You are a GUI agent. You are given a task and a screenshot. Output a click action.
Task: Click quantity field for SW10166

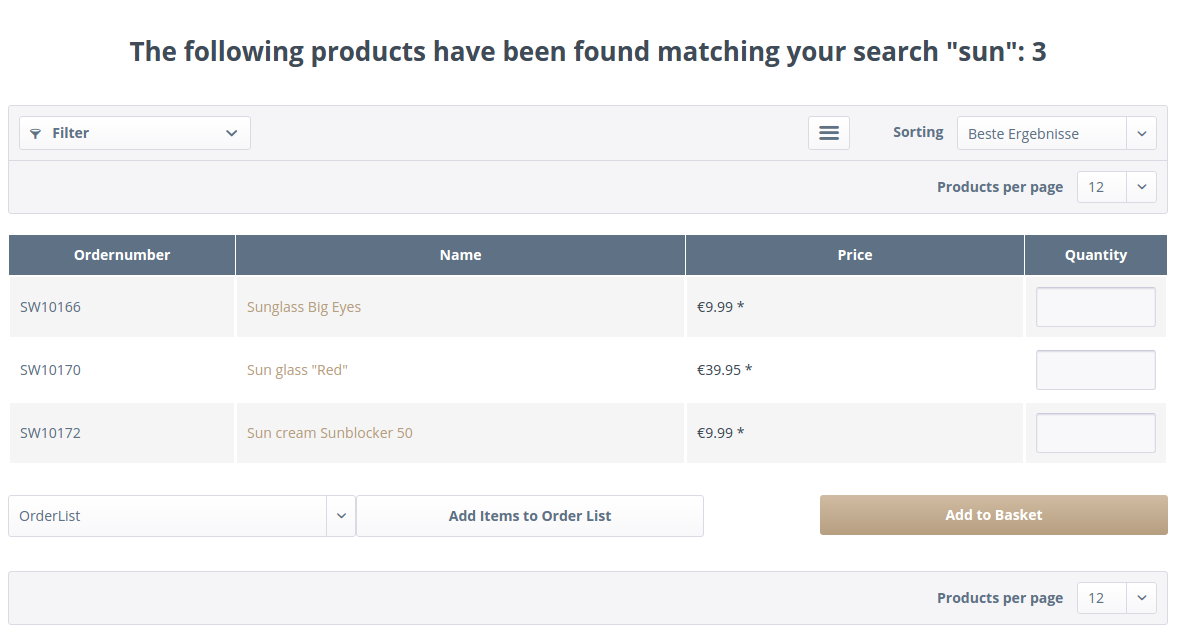coord(1095,307)
